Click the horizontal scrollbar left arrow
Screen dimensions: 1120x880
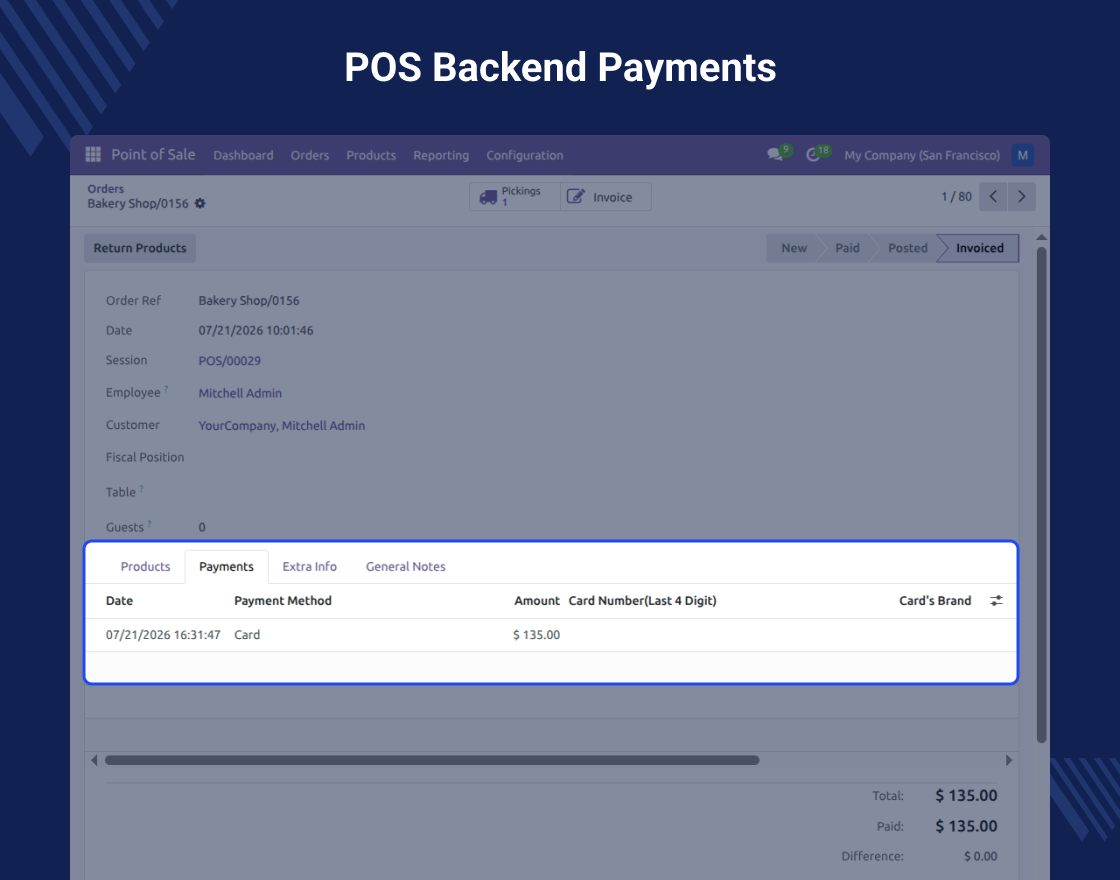coord(94,760)
